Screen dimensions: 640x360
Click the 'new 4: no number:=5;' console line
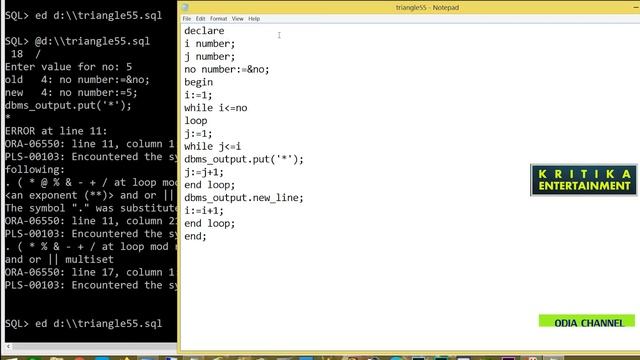[x=71, y=93]
